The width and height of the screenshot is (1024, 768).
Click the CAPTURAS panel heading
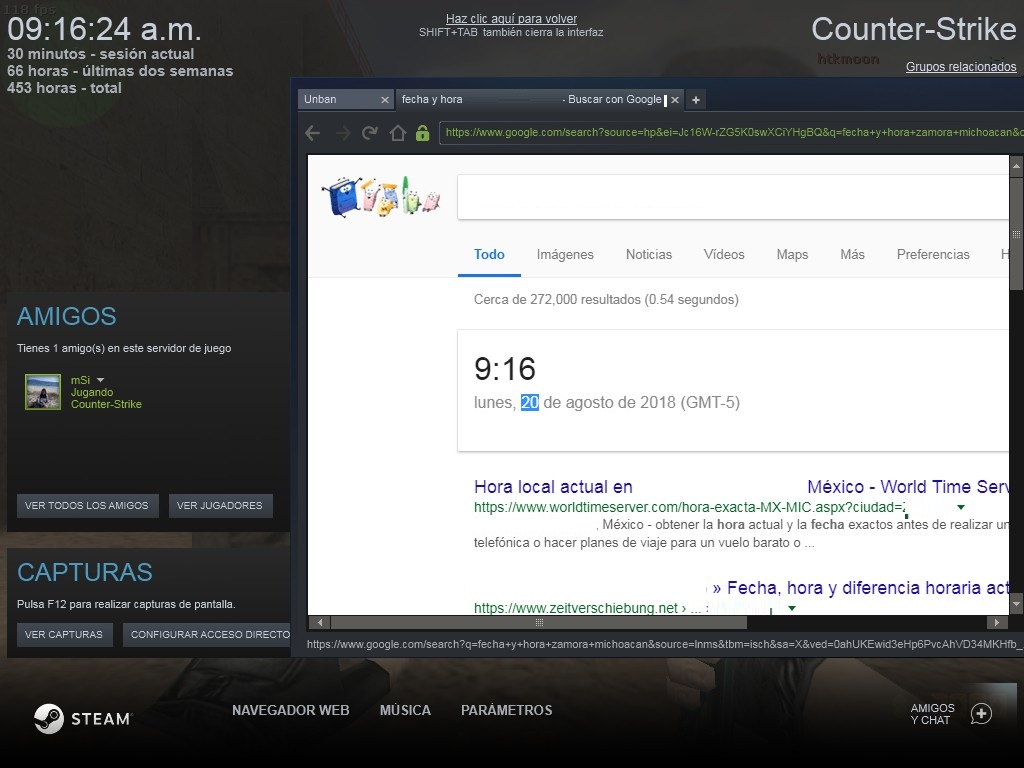85,573
